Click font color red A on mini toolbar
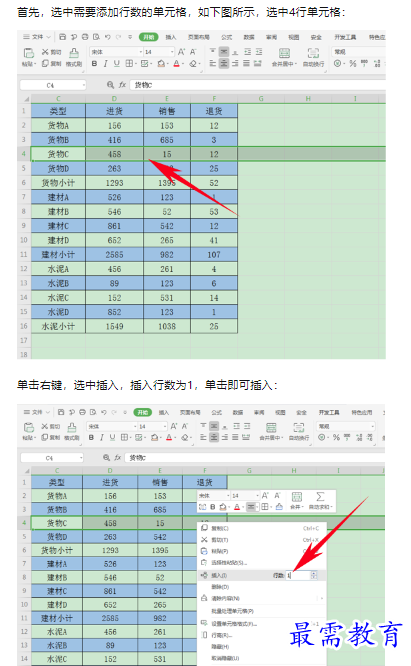 pos(237,507)
